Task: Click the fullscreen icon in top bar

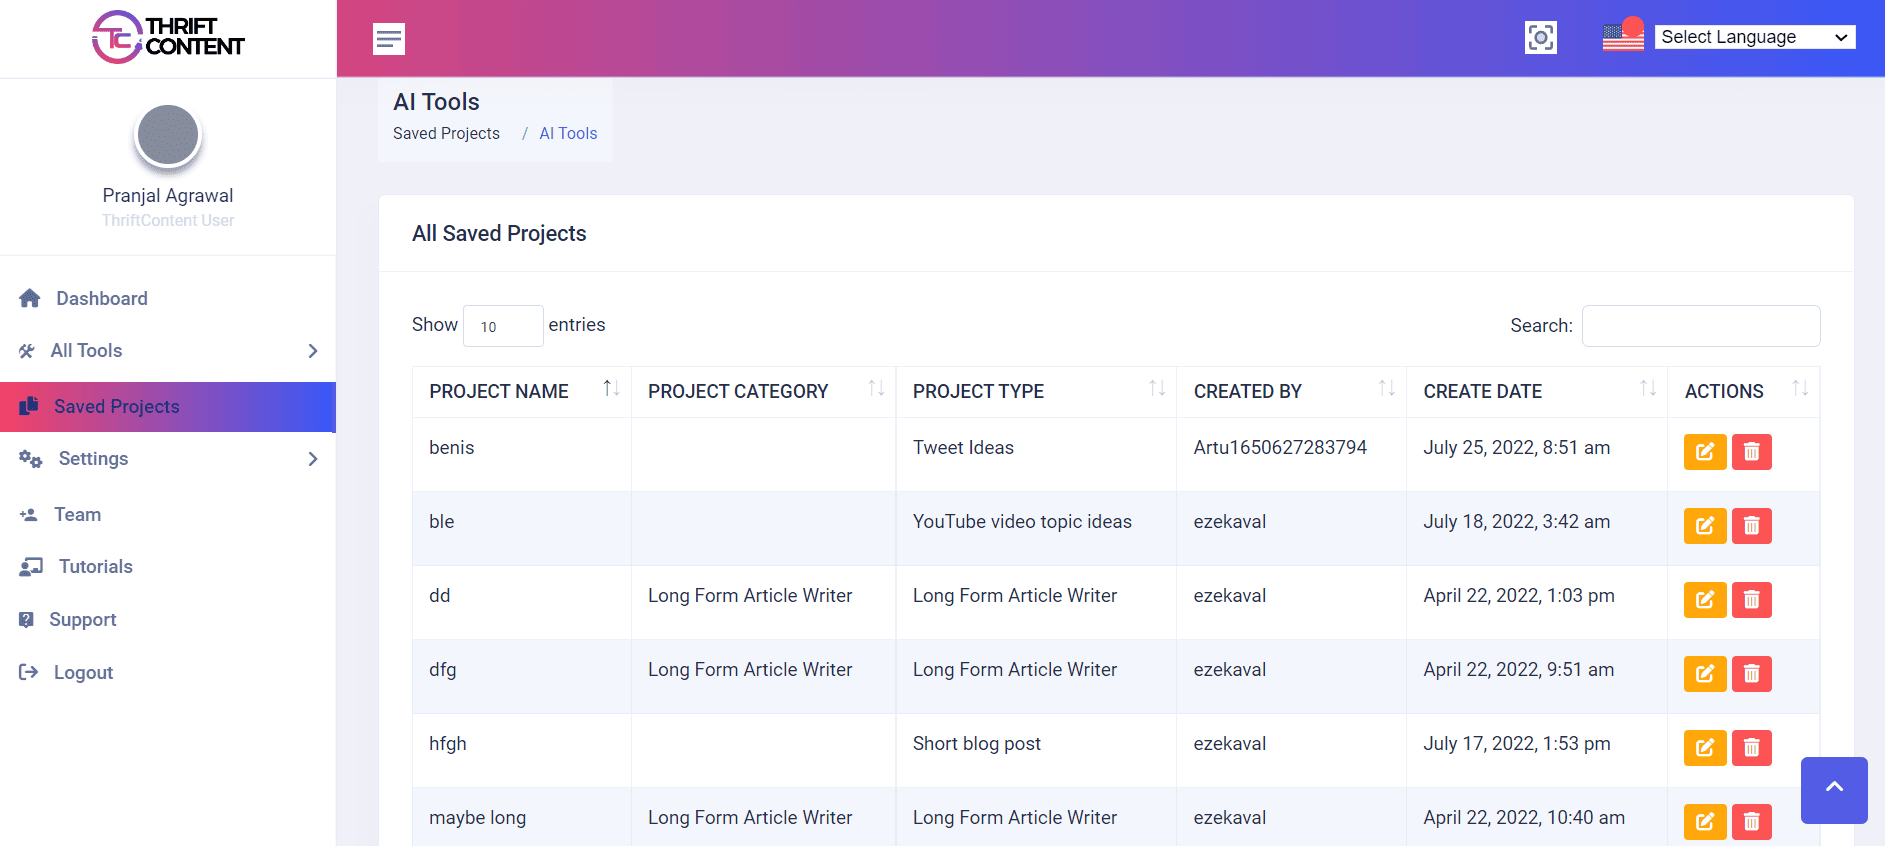Action: (1540, 38)
